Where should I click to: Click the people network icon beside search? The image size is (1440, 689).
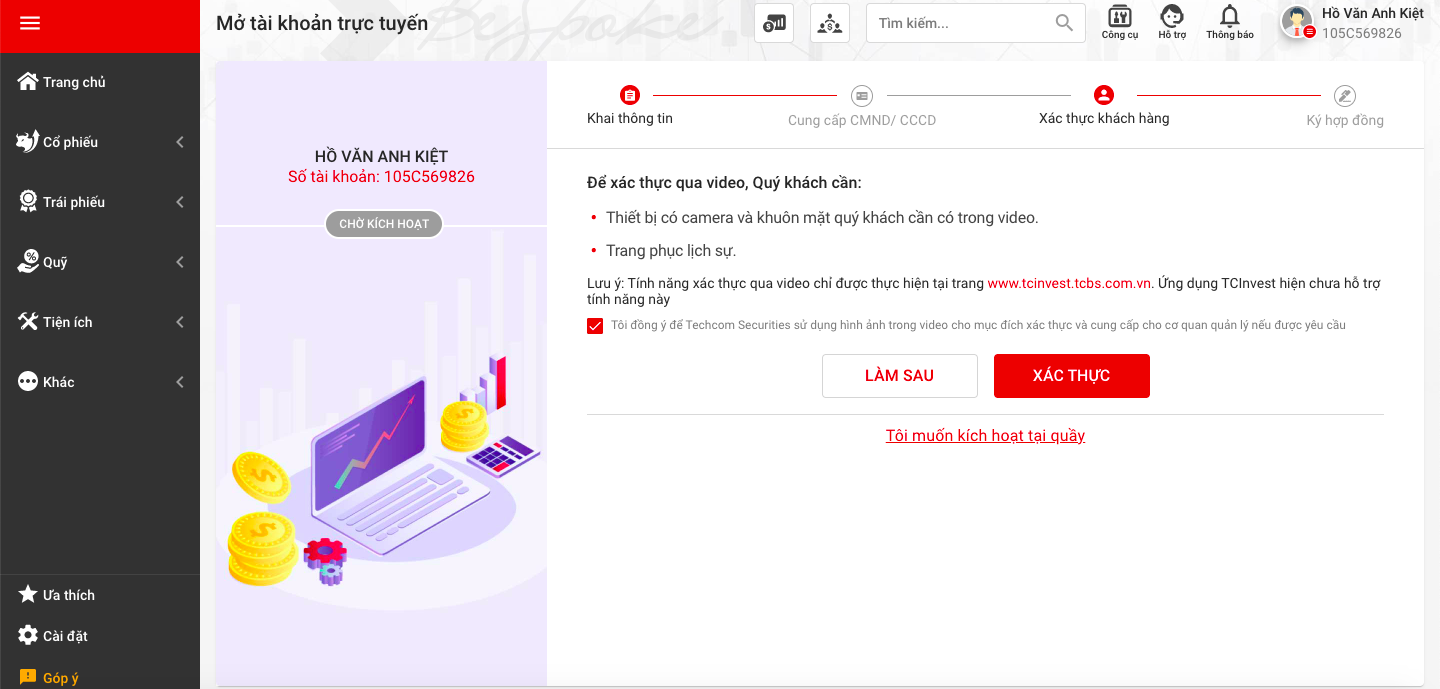[x=830, y=23]
